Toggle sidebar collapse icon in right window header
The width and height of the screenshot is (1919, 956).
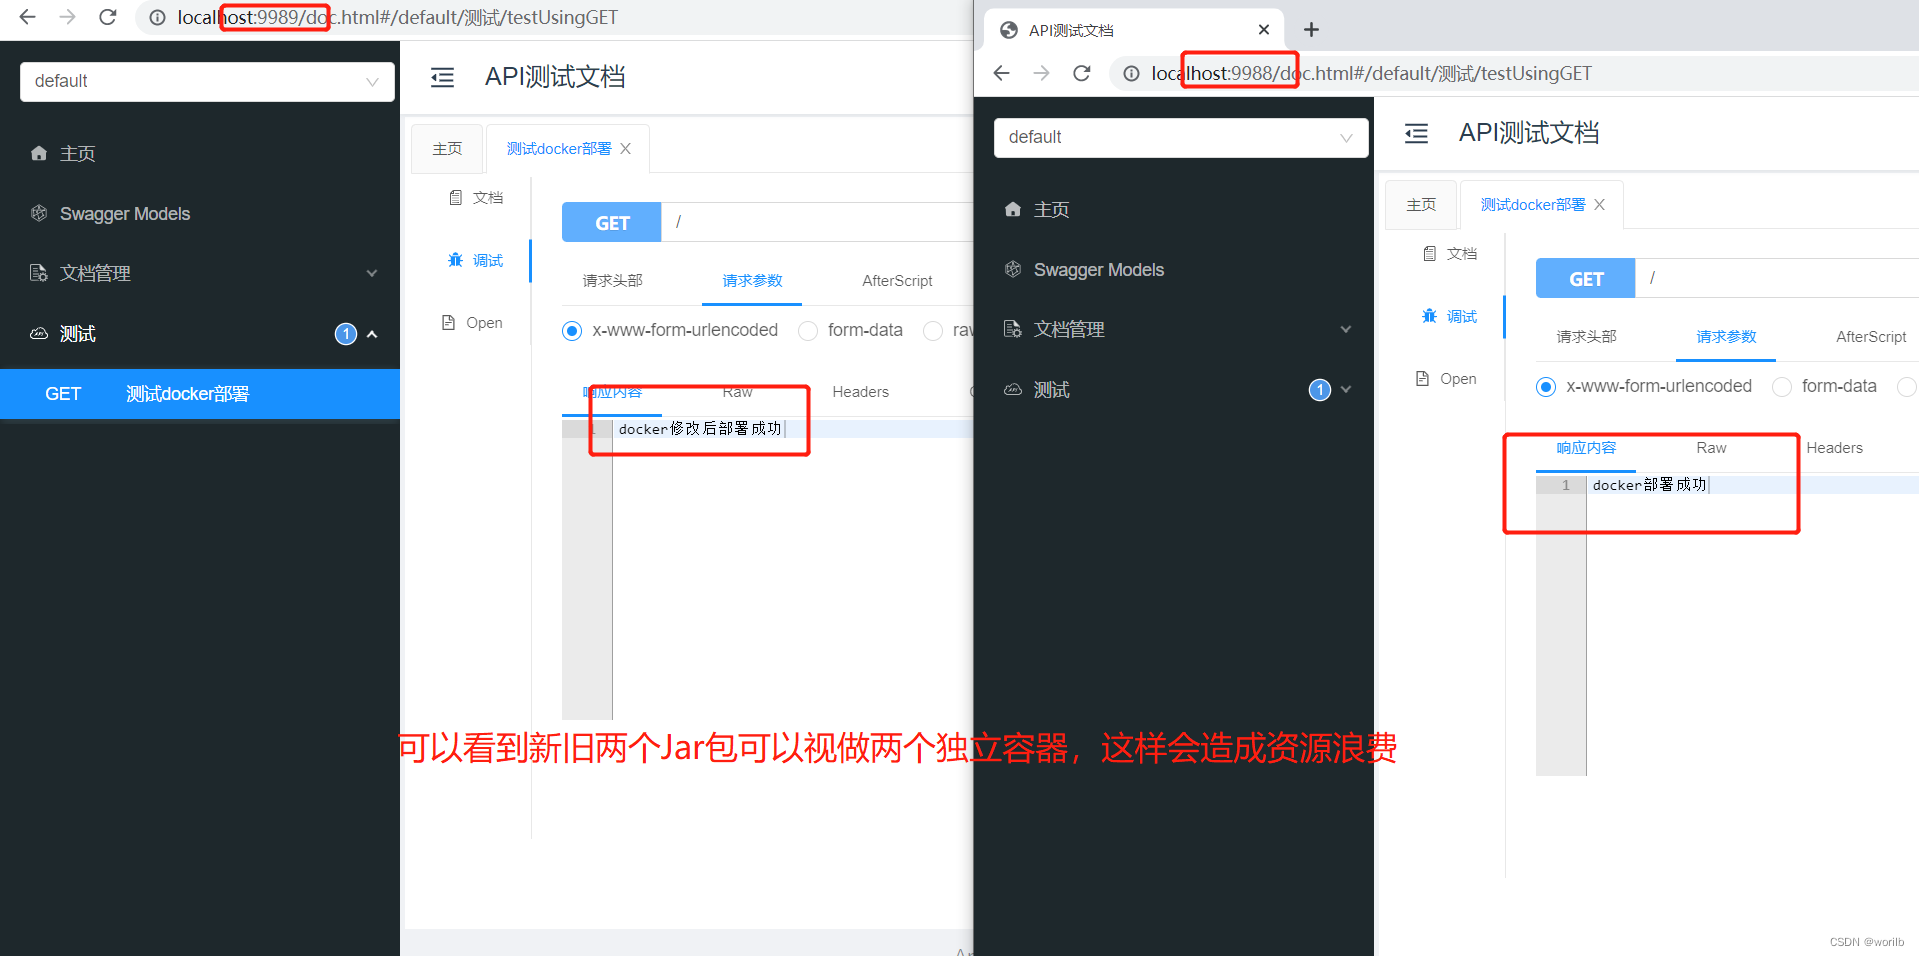coord(1416,133)
